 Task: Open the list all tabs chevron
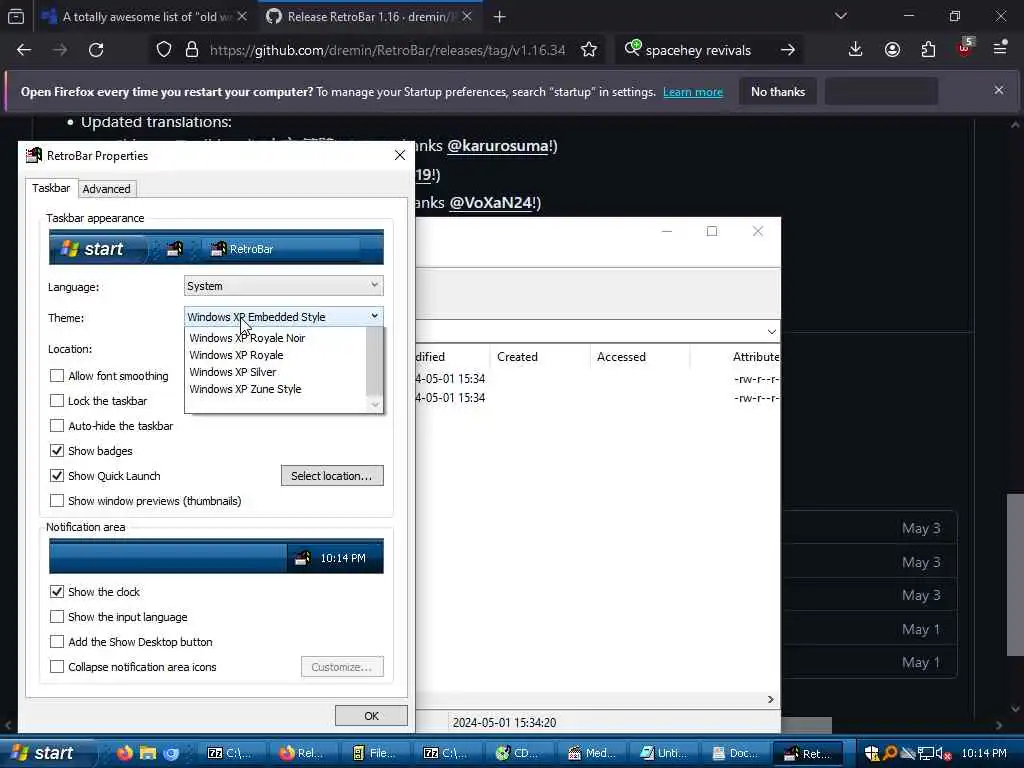point(840,16)
